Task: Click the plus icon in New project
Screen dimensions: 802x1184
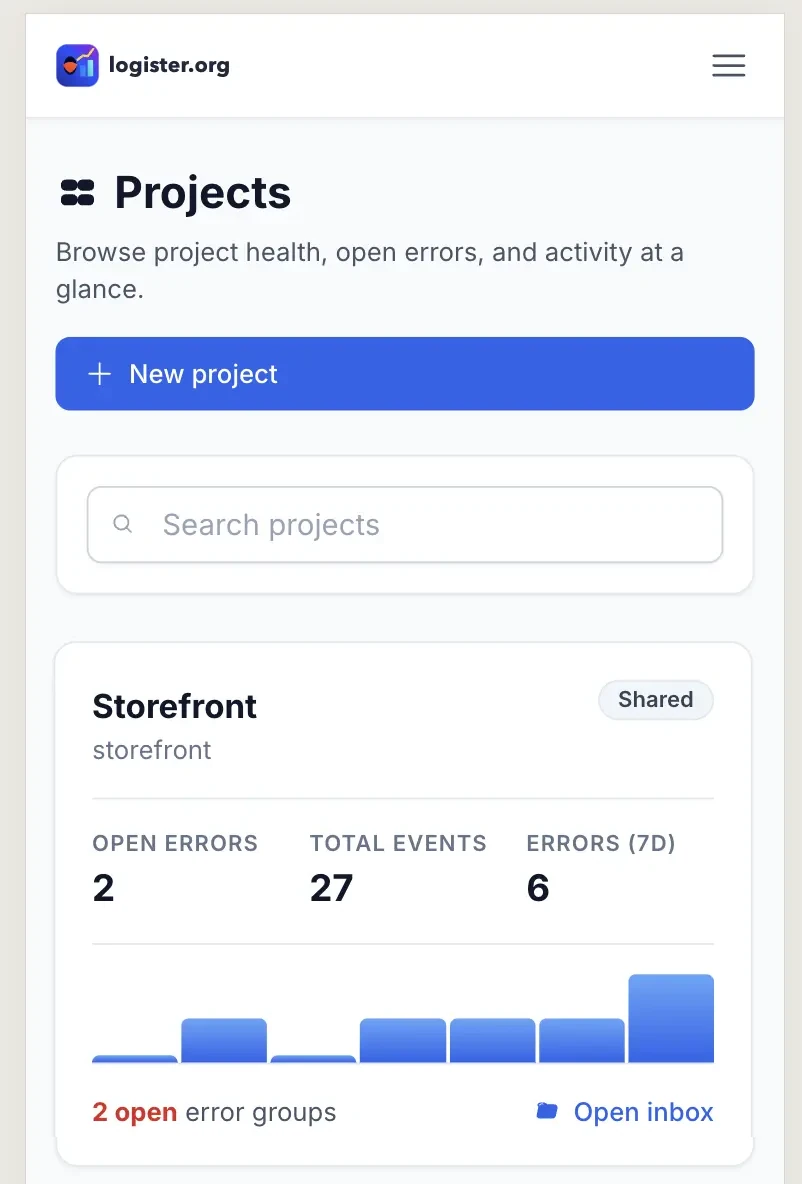Action: (x=99, y=374)
